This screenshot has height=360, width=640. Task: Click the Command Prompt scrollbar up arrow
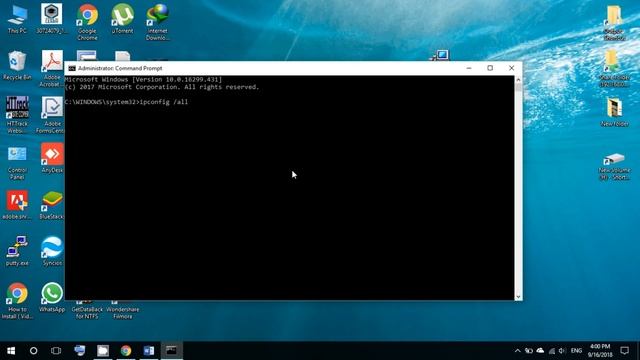tap(518, 80)
